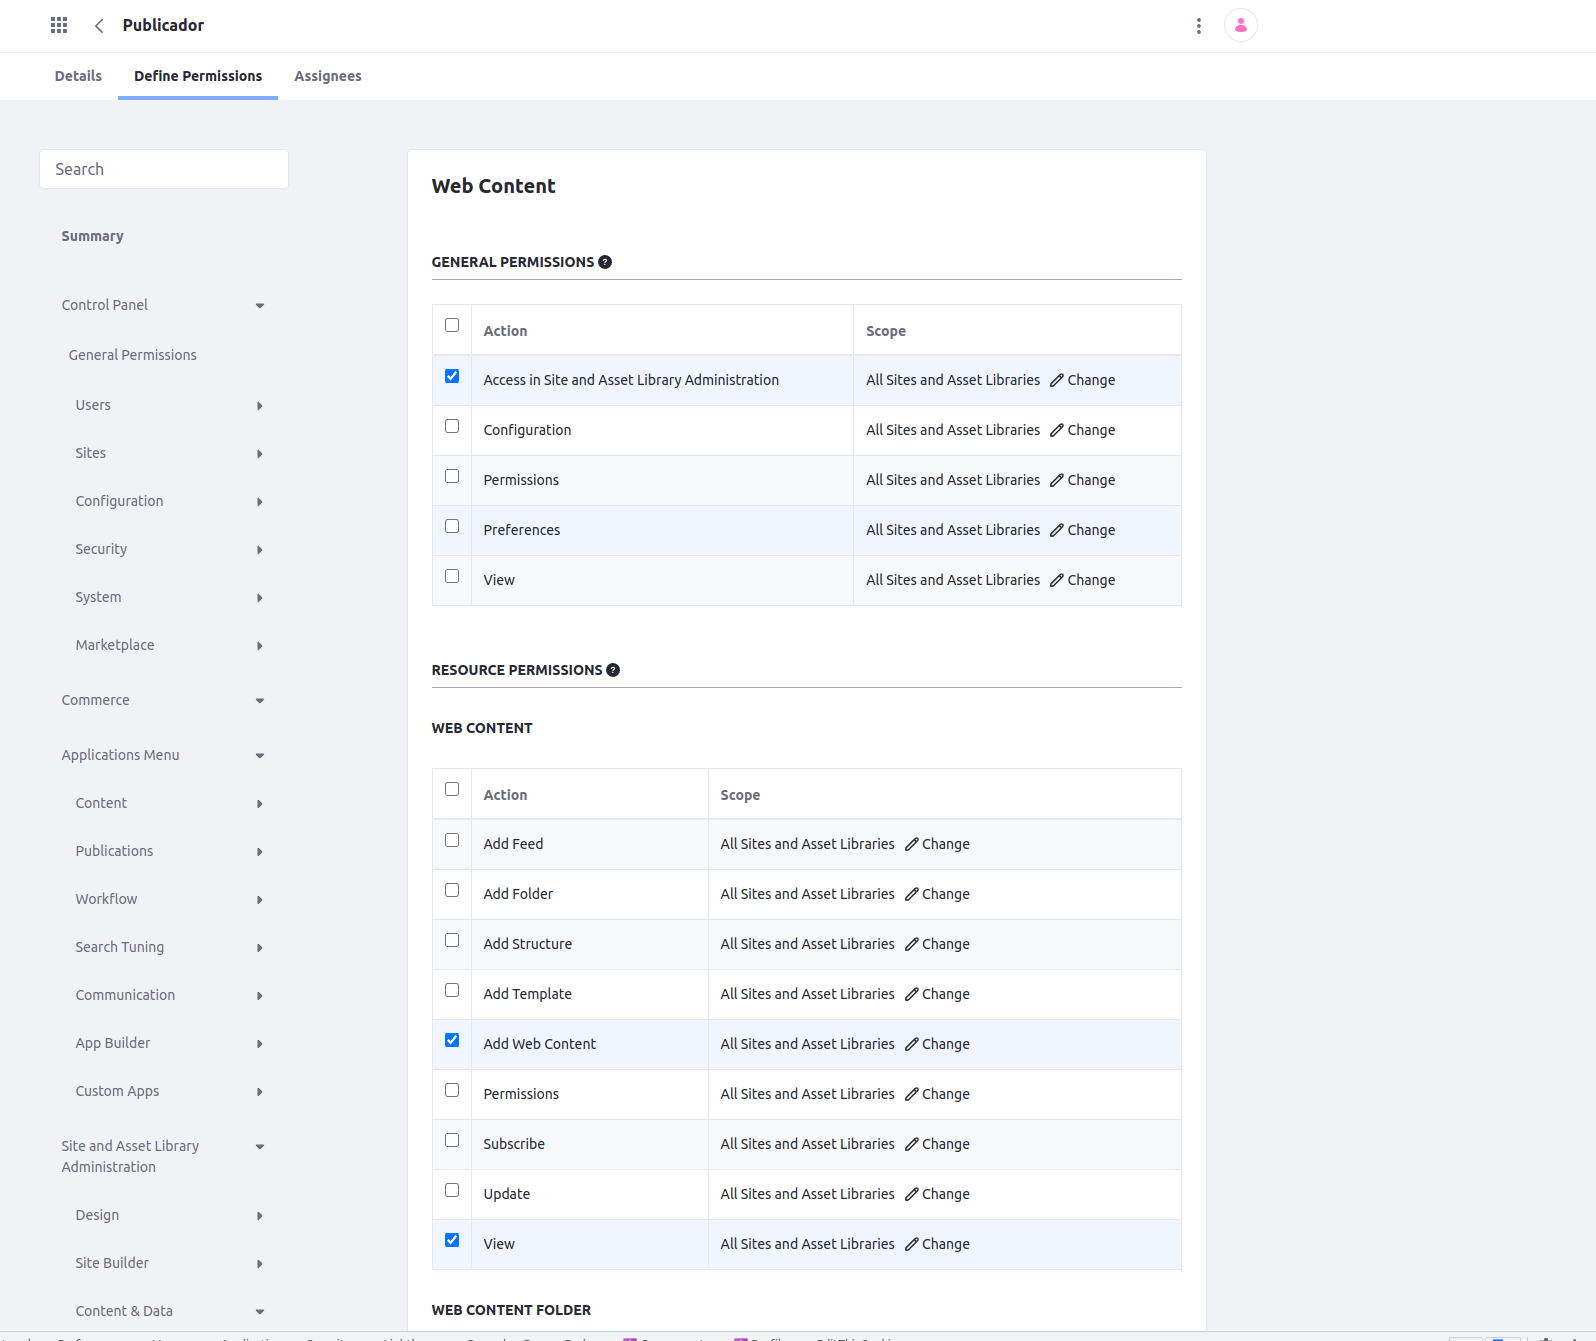Collapse the Commerce section
The width and height of the screenshot is (1596, 1341).
tap(260, 701)
